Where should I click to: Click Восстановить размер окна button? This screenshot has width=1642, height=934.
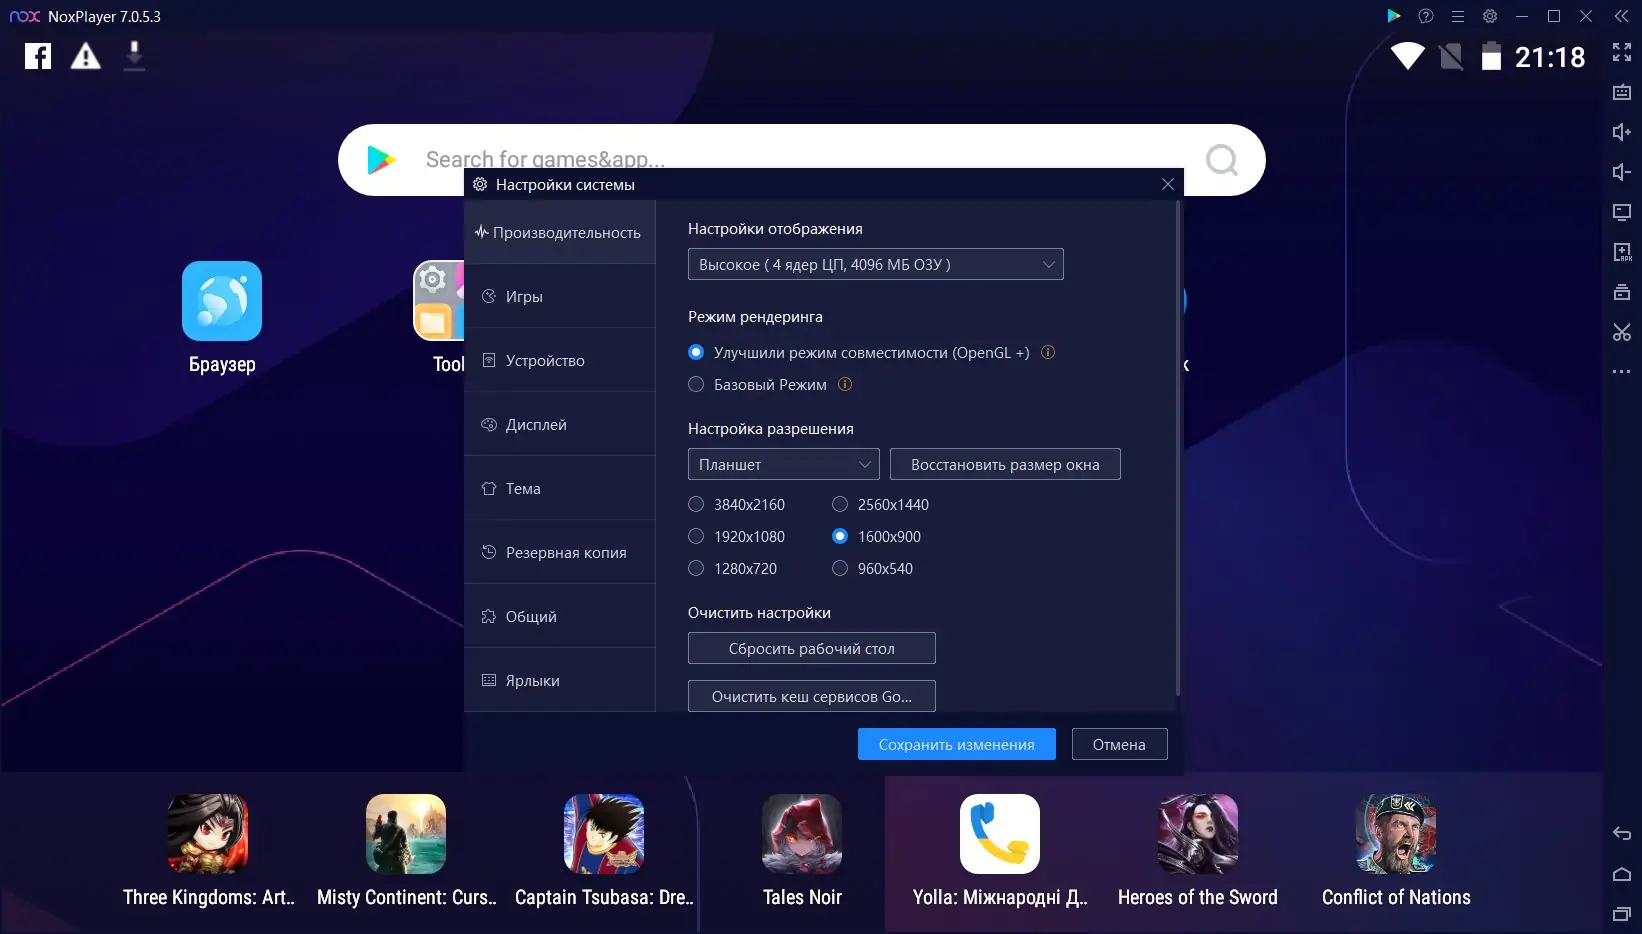click(x=1005, y=464)
